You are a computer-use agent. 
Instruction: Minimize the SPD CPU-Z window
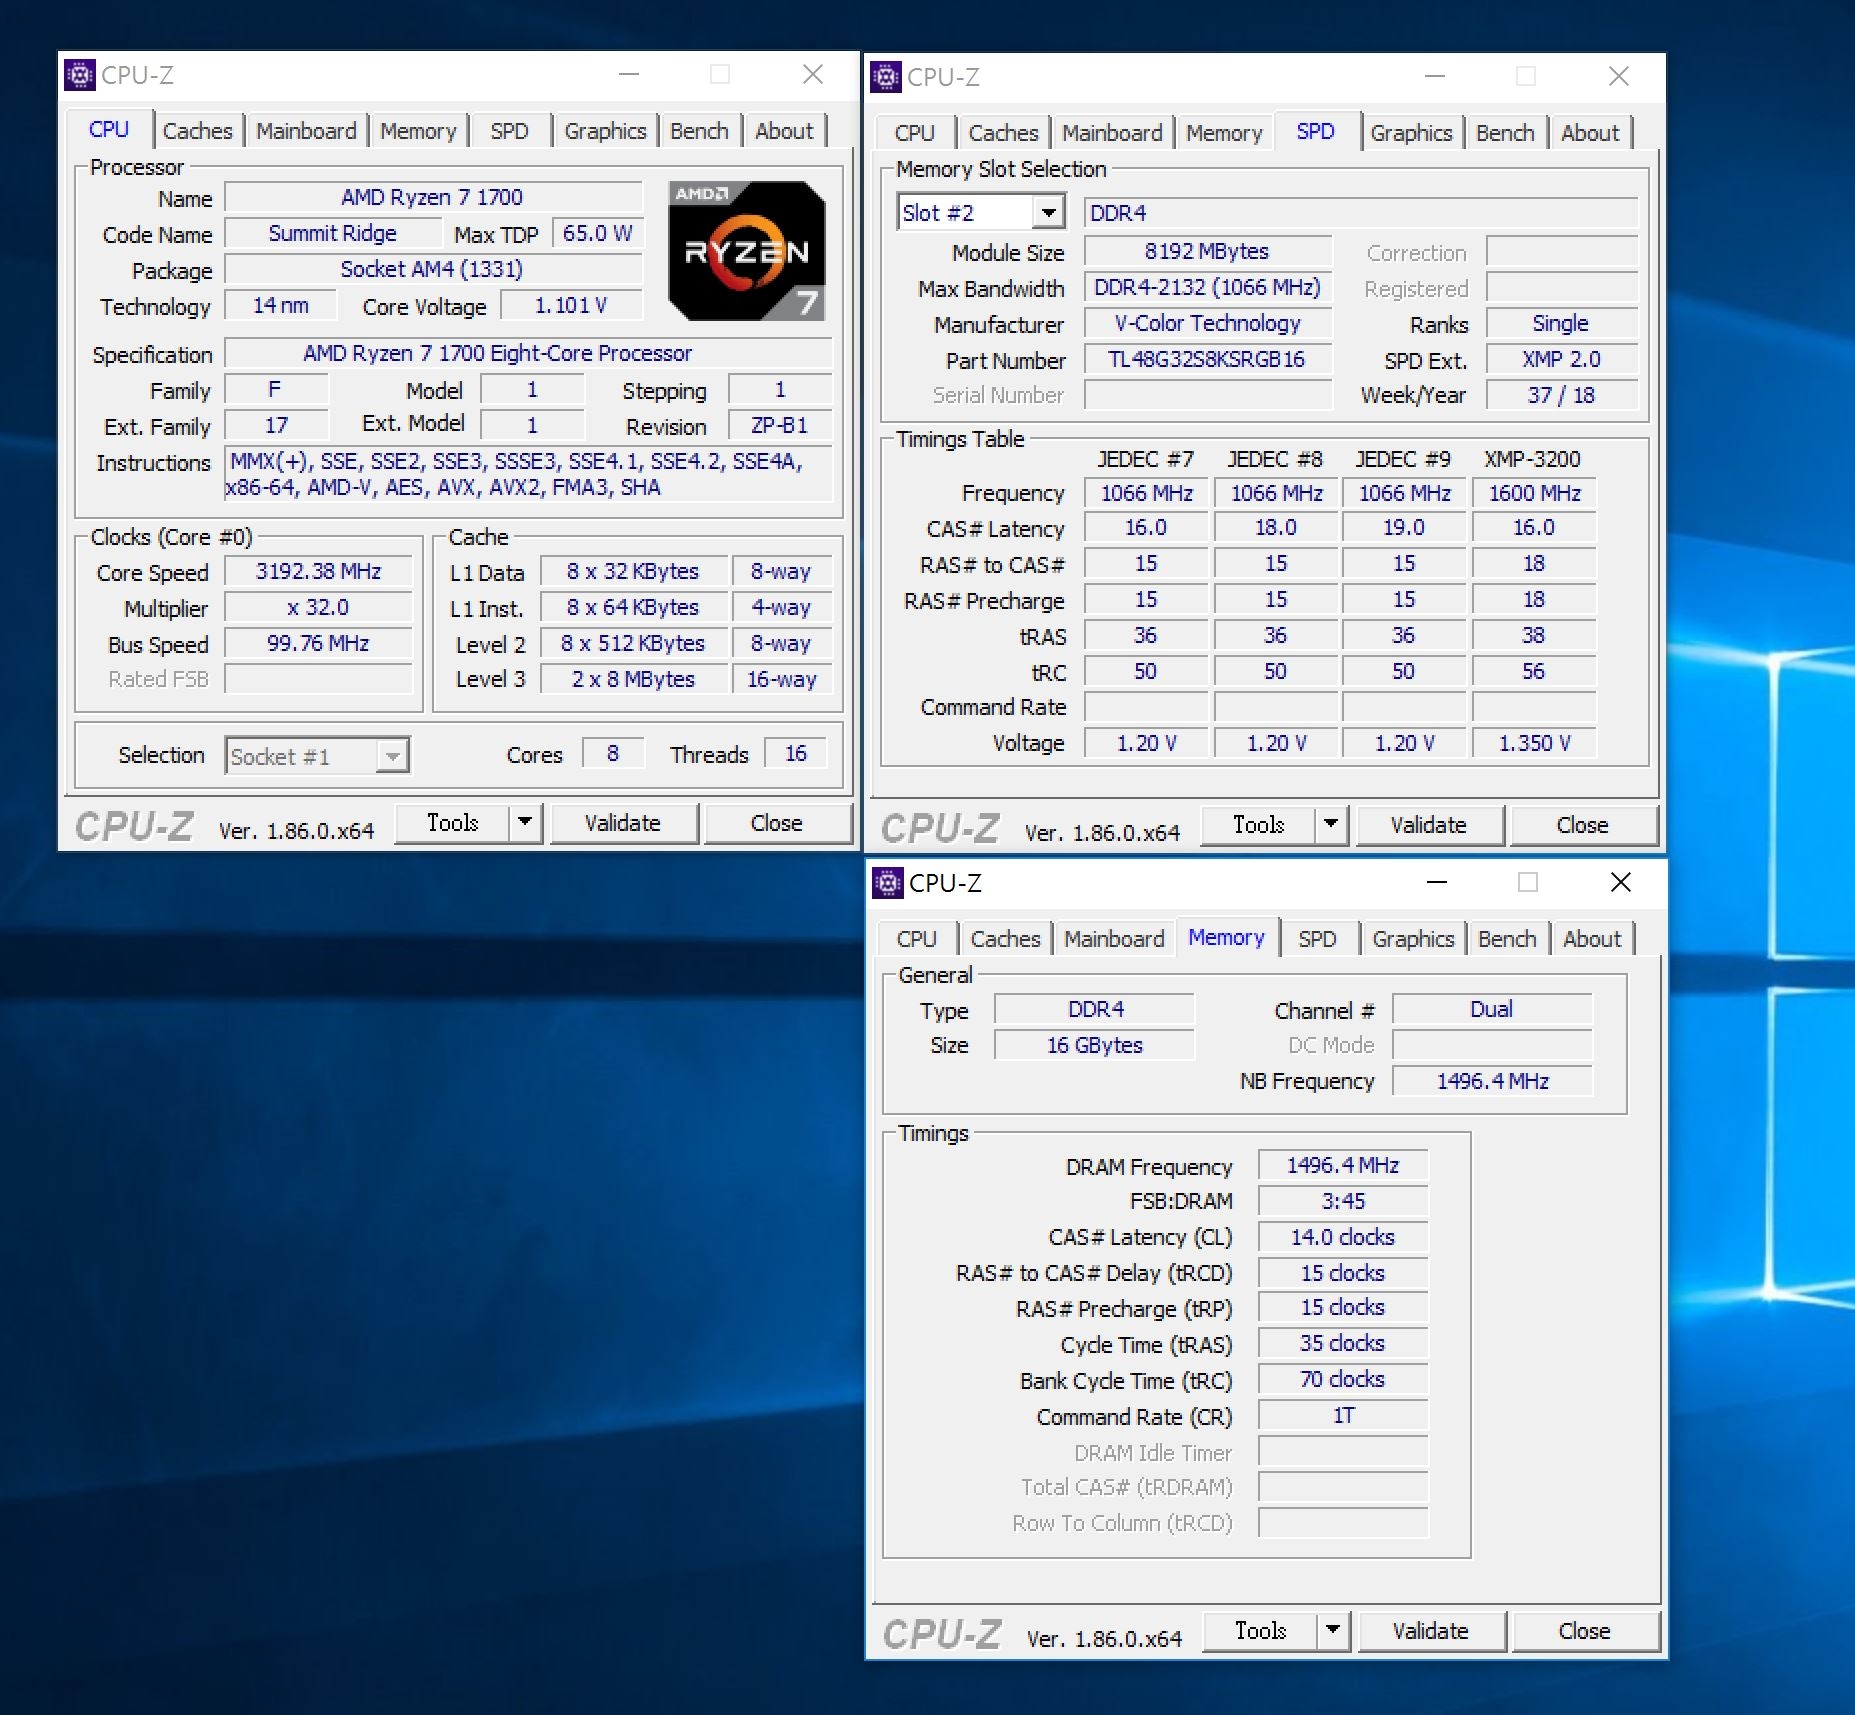pos(1435,76)
